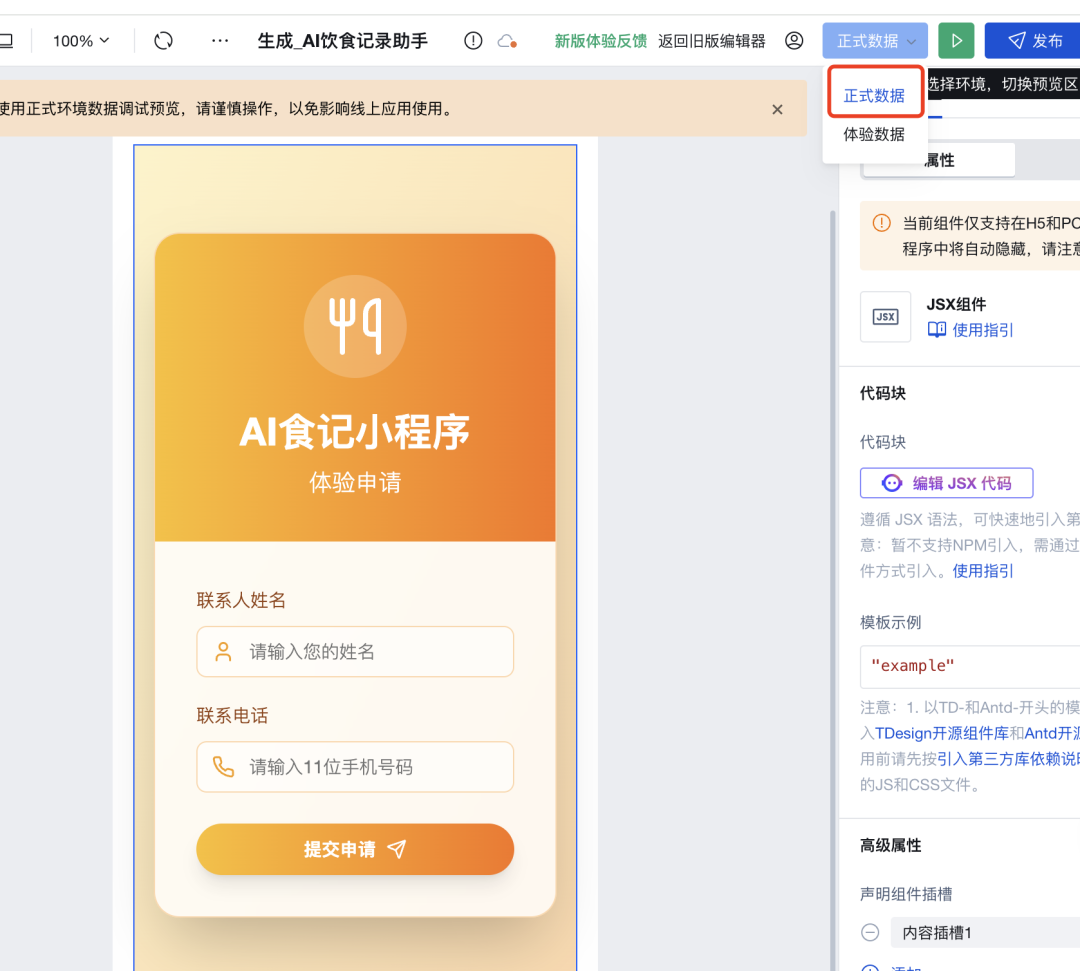
Task: Click the 请输入您的姓名 input field
Action: 355,651
